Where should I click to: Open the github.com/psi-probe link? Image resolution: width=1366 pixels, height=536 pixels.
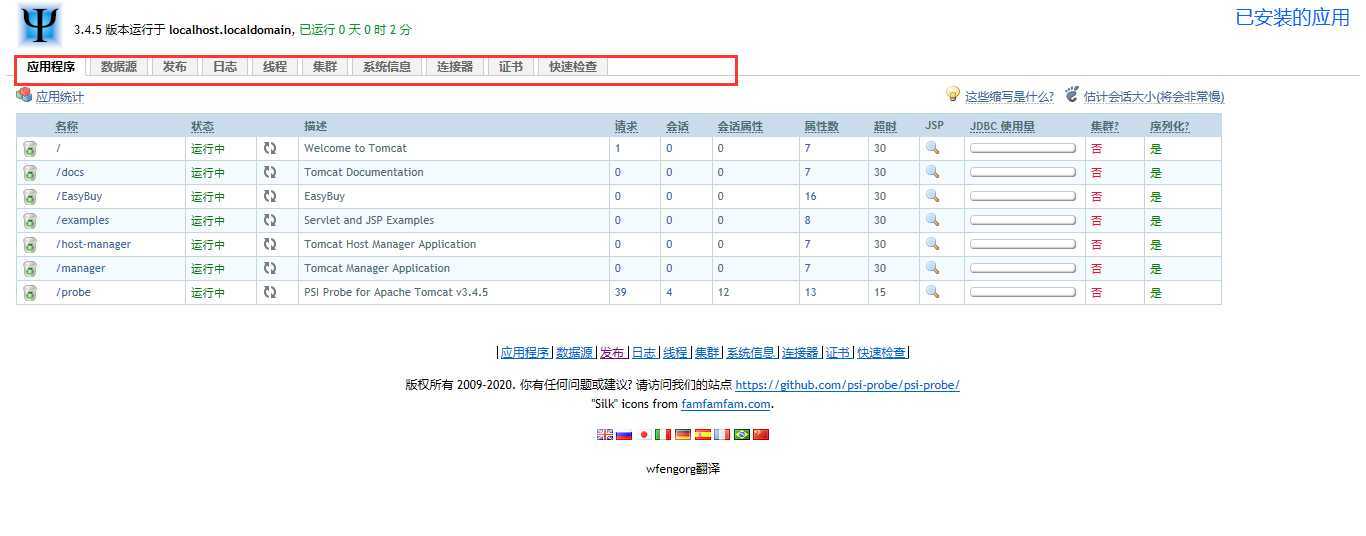pyautogui.click(x=847, y=385)
